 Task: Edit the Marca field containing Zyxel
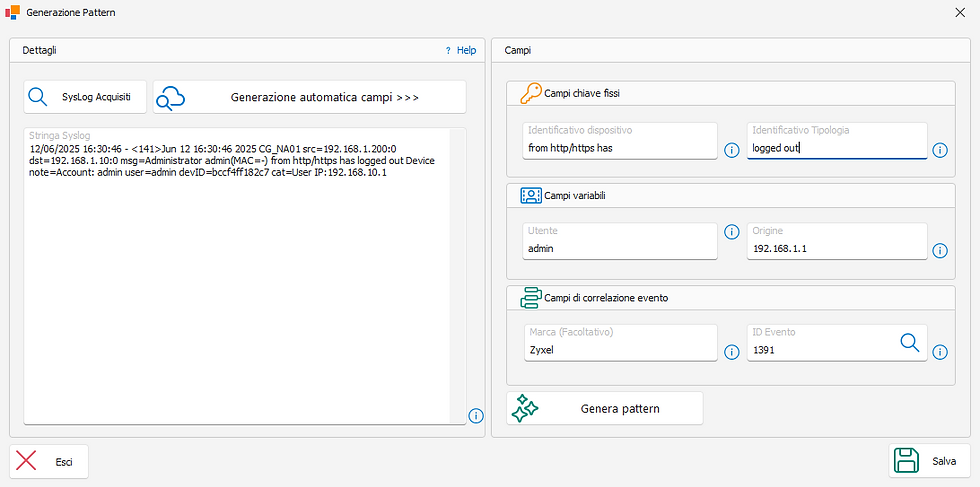pyautogui.click(x=620, y=343)
